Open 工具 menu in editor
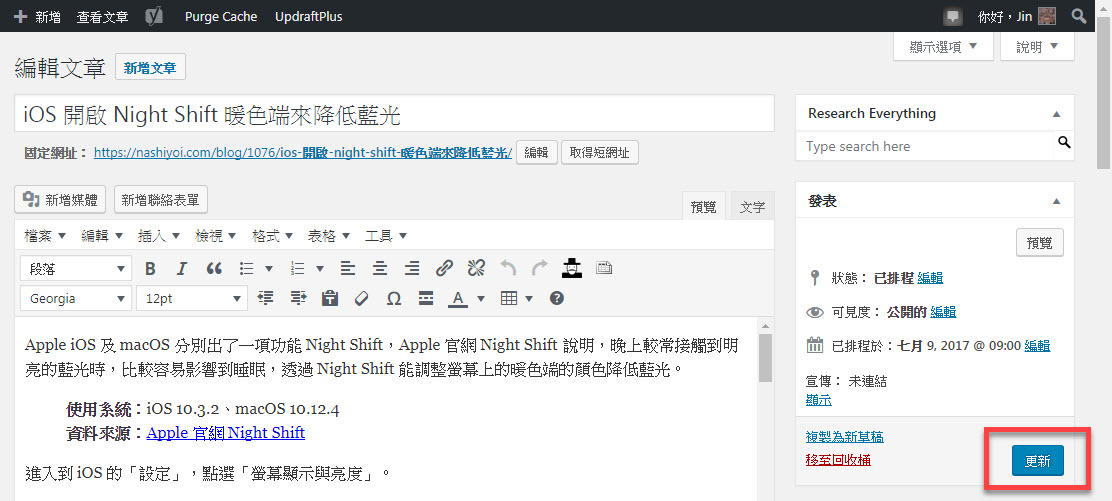The height and width of the screenshot is (501, 1112). coord(386,236)
